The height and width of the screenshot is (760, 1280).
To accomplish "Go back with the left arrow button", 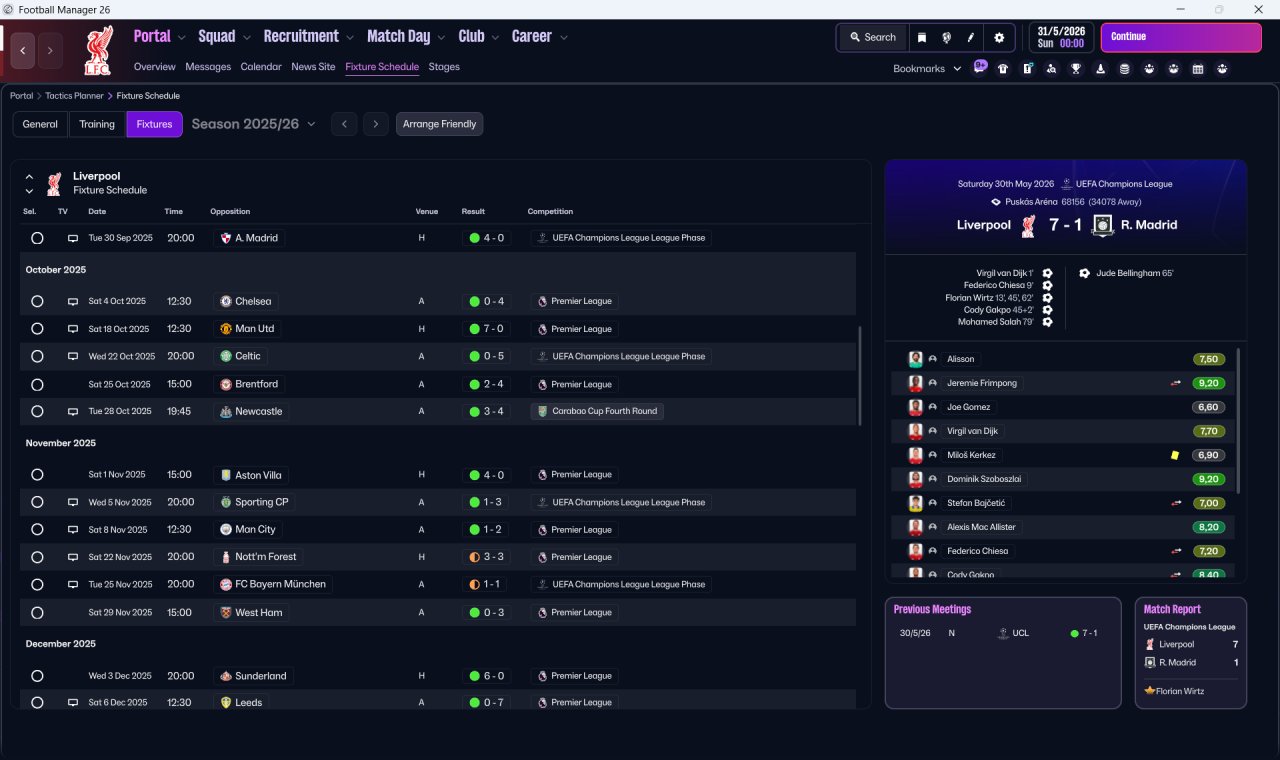I will pyautogui.click(x=23, y=50).
